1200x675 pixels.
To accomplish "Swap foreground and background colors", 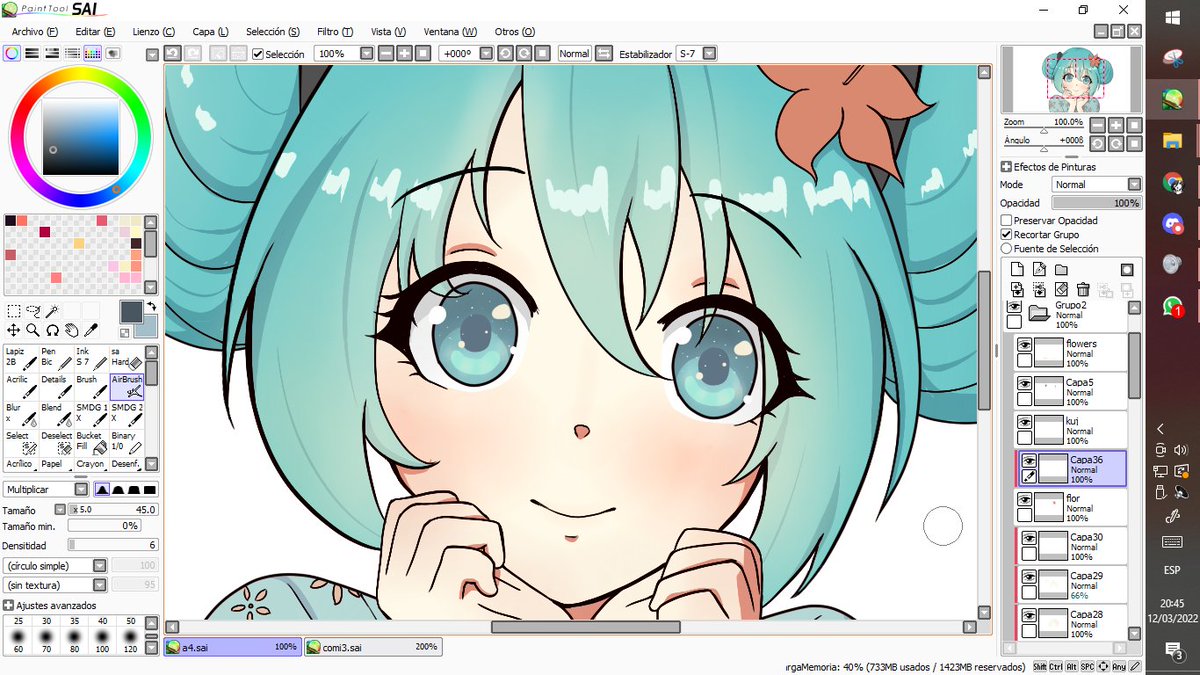I will tap(150, 306).
